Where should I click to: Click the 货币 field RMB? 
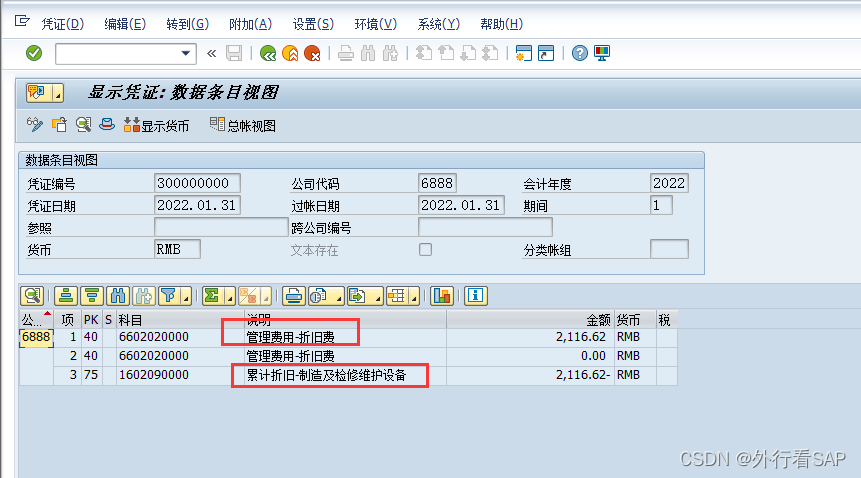[x=177, y=249]
